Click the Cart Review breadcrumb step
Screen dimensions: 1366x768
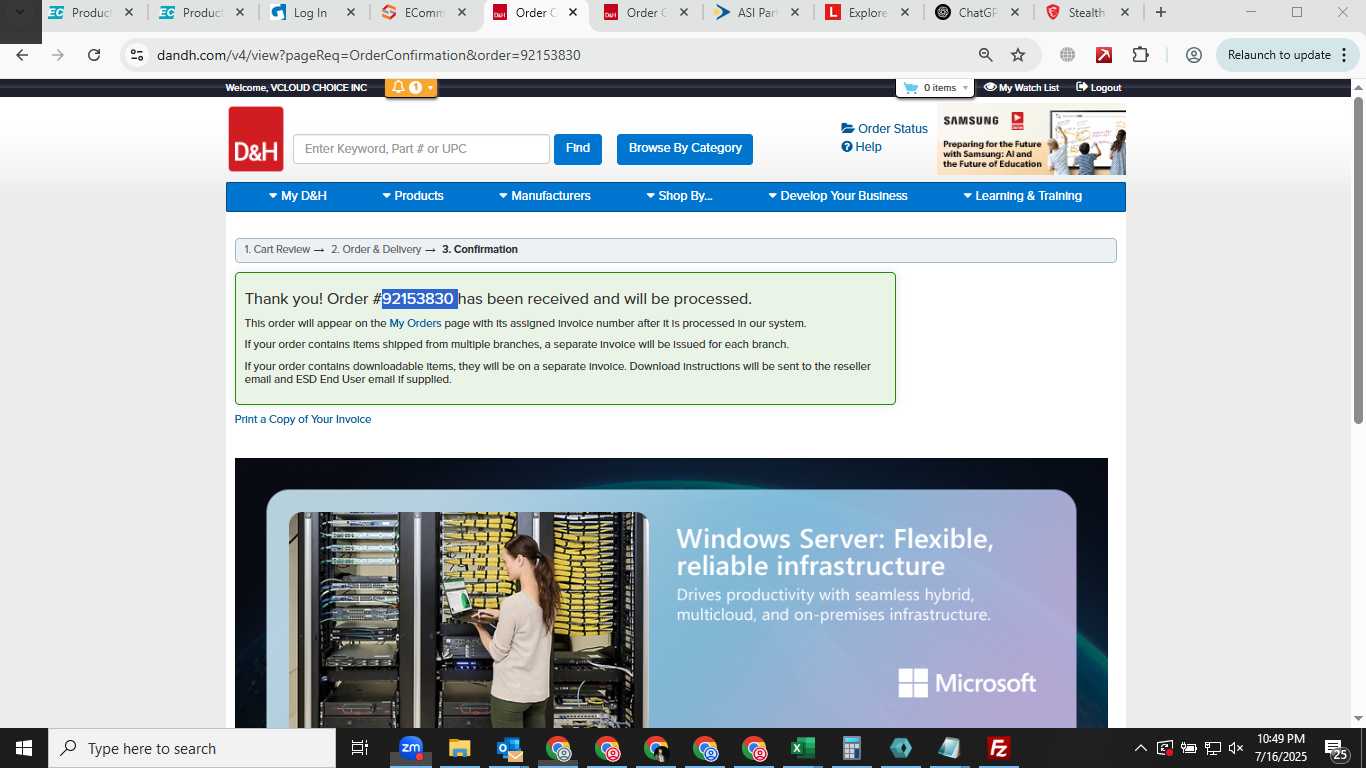coord(277,250)
